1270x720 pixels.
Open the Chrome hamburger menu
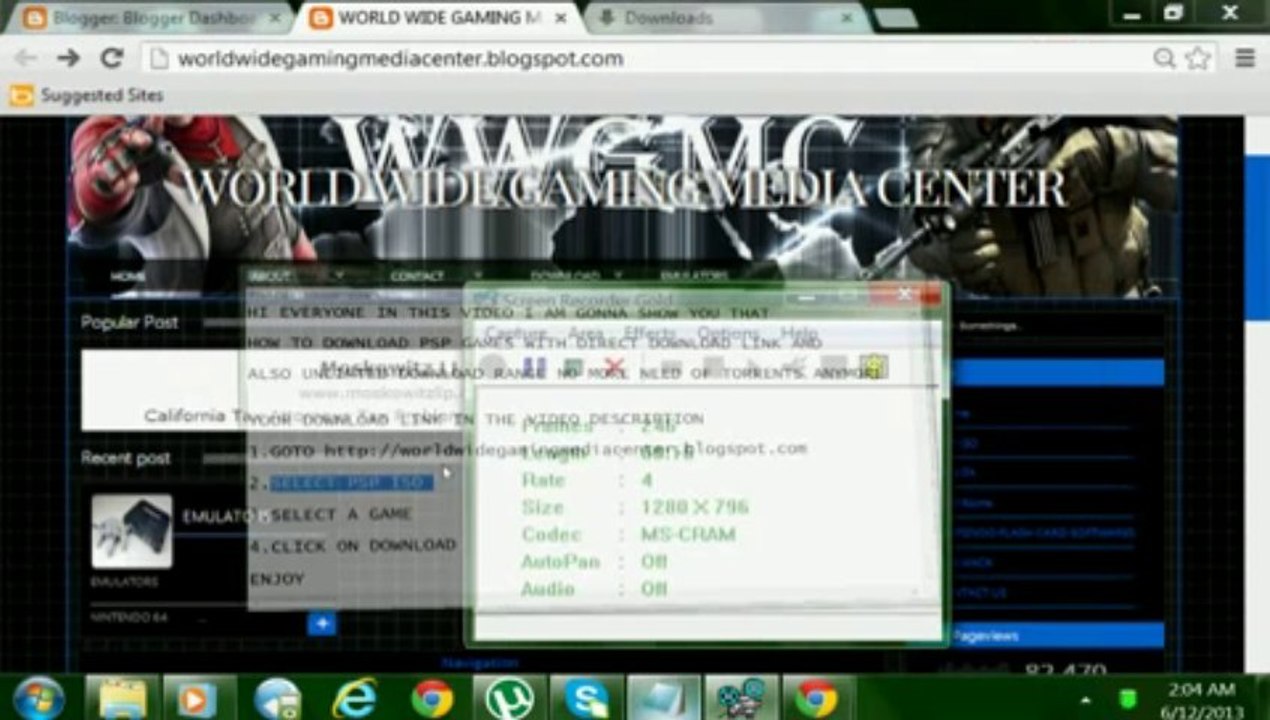(1245, 58)
